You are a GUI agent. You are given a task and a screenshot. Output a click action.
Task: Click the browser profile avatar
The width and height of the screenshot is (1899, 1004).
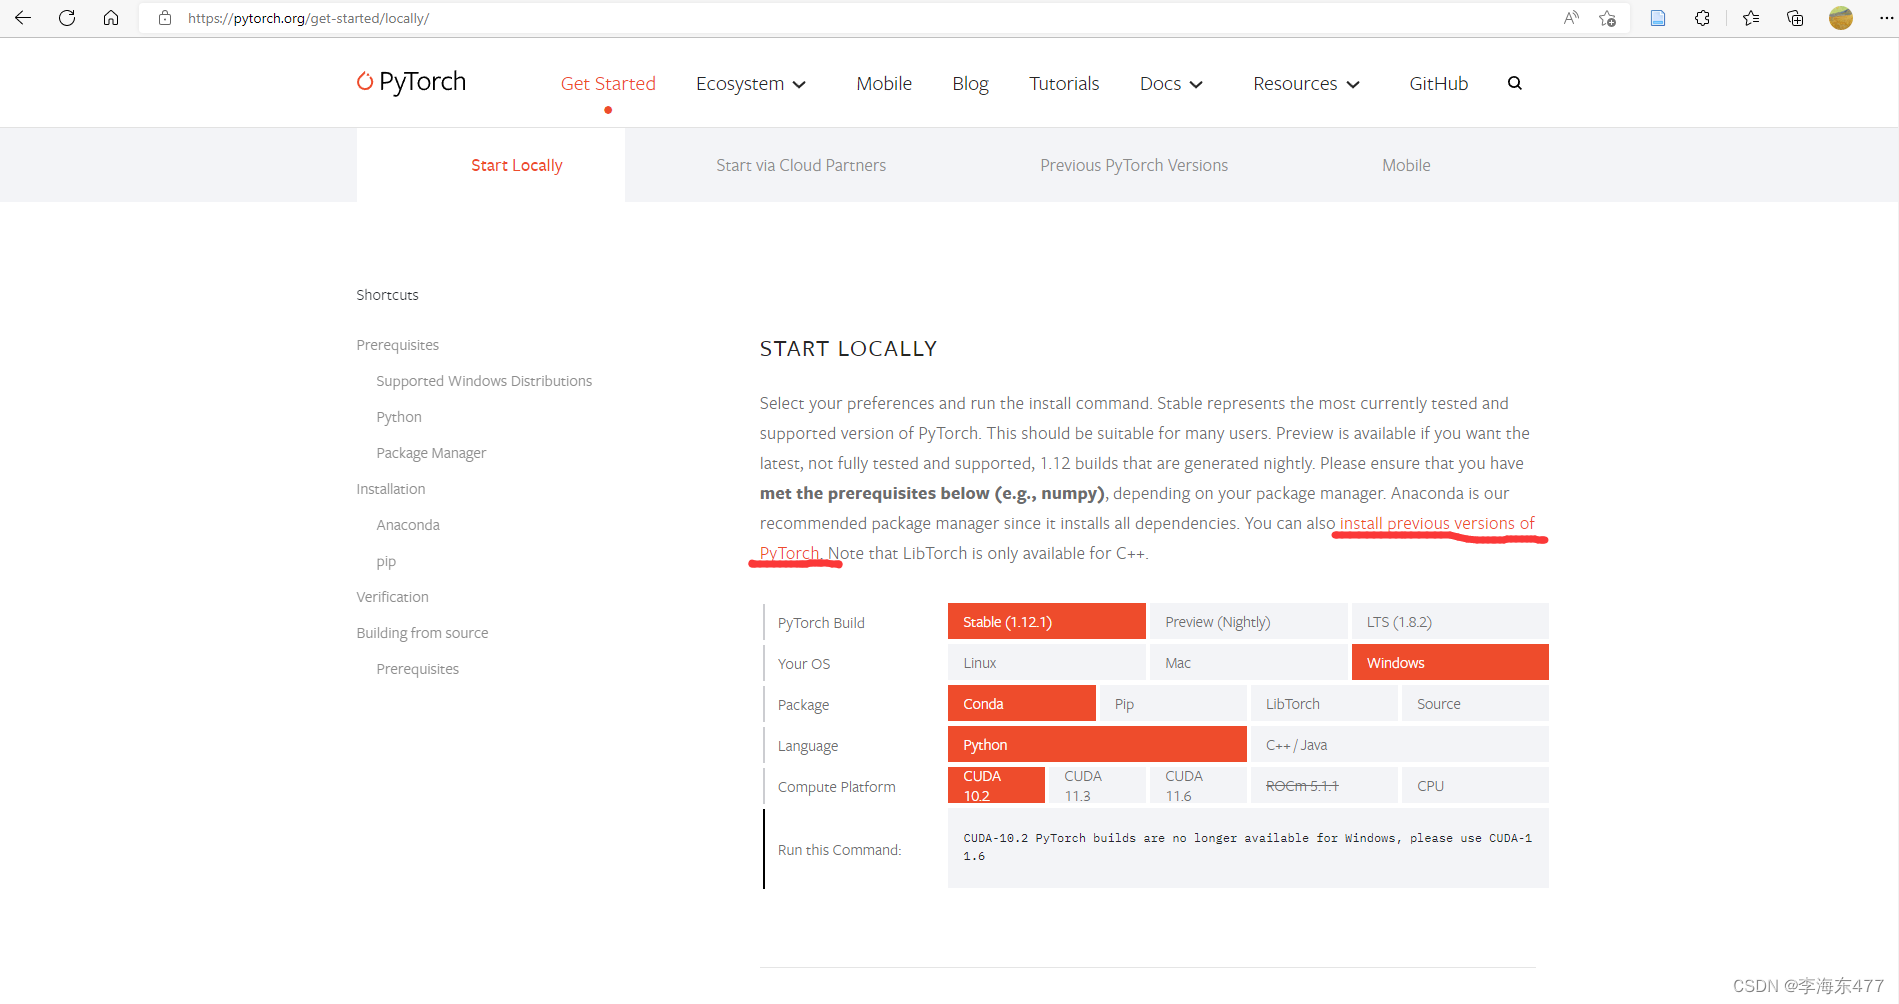[x=1841, y=18]
